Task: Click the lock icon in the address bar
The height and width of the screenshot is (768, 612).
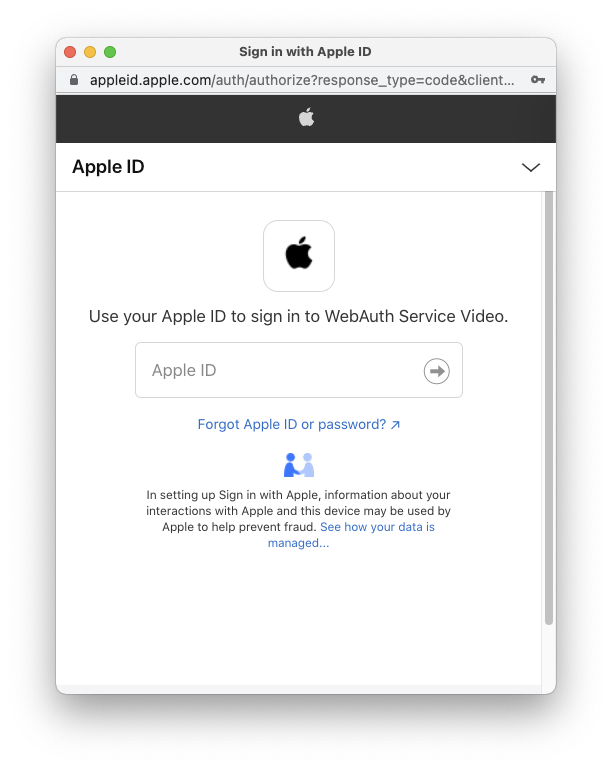Action: click(74, 80)
